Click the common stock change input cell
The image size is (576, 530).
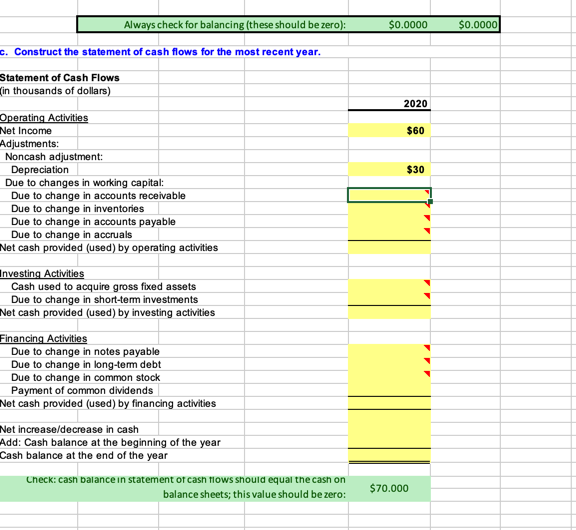[389, 377]
